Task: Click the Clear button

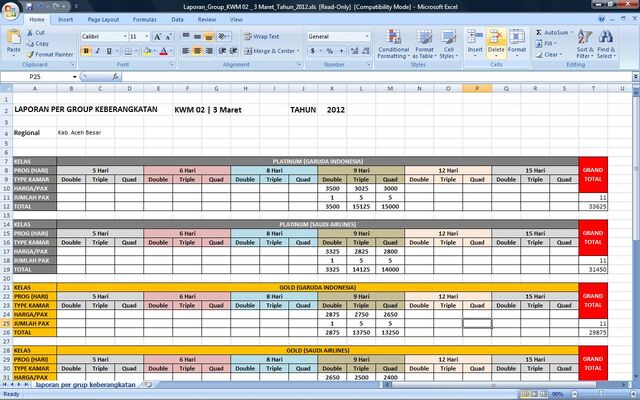Action: [549, 54]
